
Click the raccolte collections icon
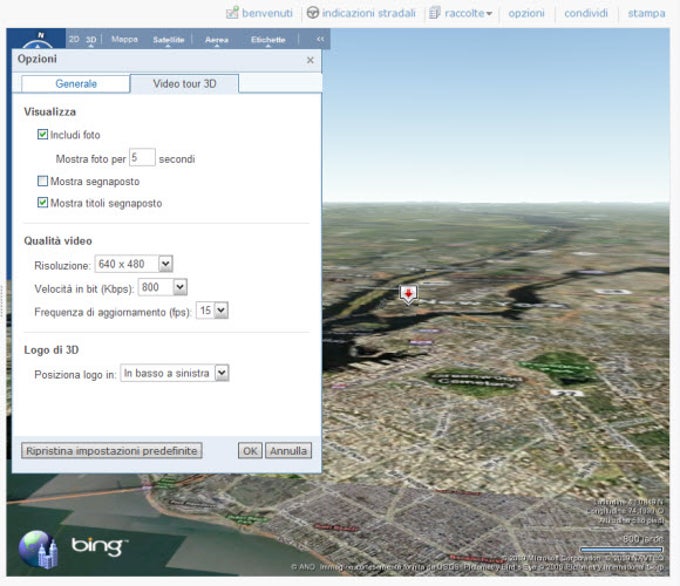[435, 13]
